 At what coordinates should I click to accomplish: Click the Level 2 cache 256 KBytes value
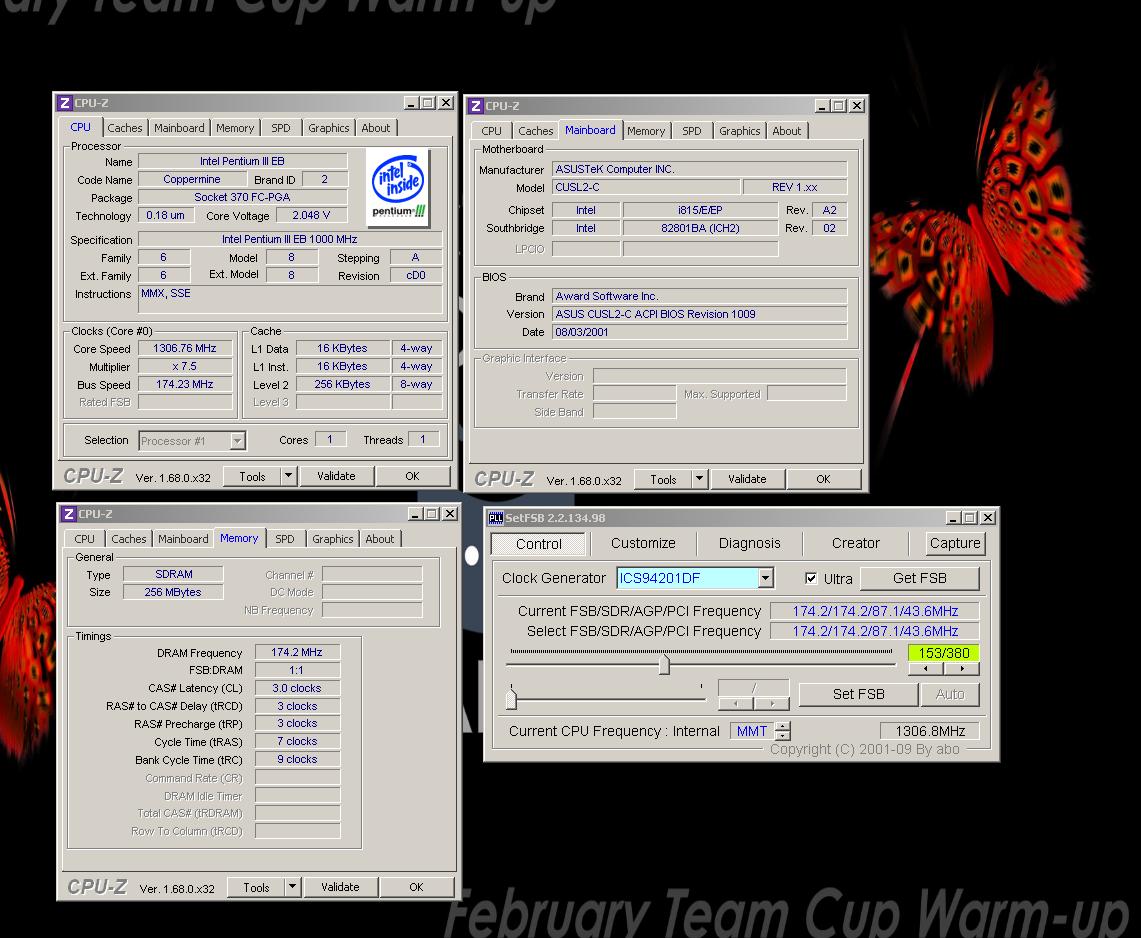click(343, 384)
